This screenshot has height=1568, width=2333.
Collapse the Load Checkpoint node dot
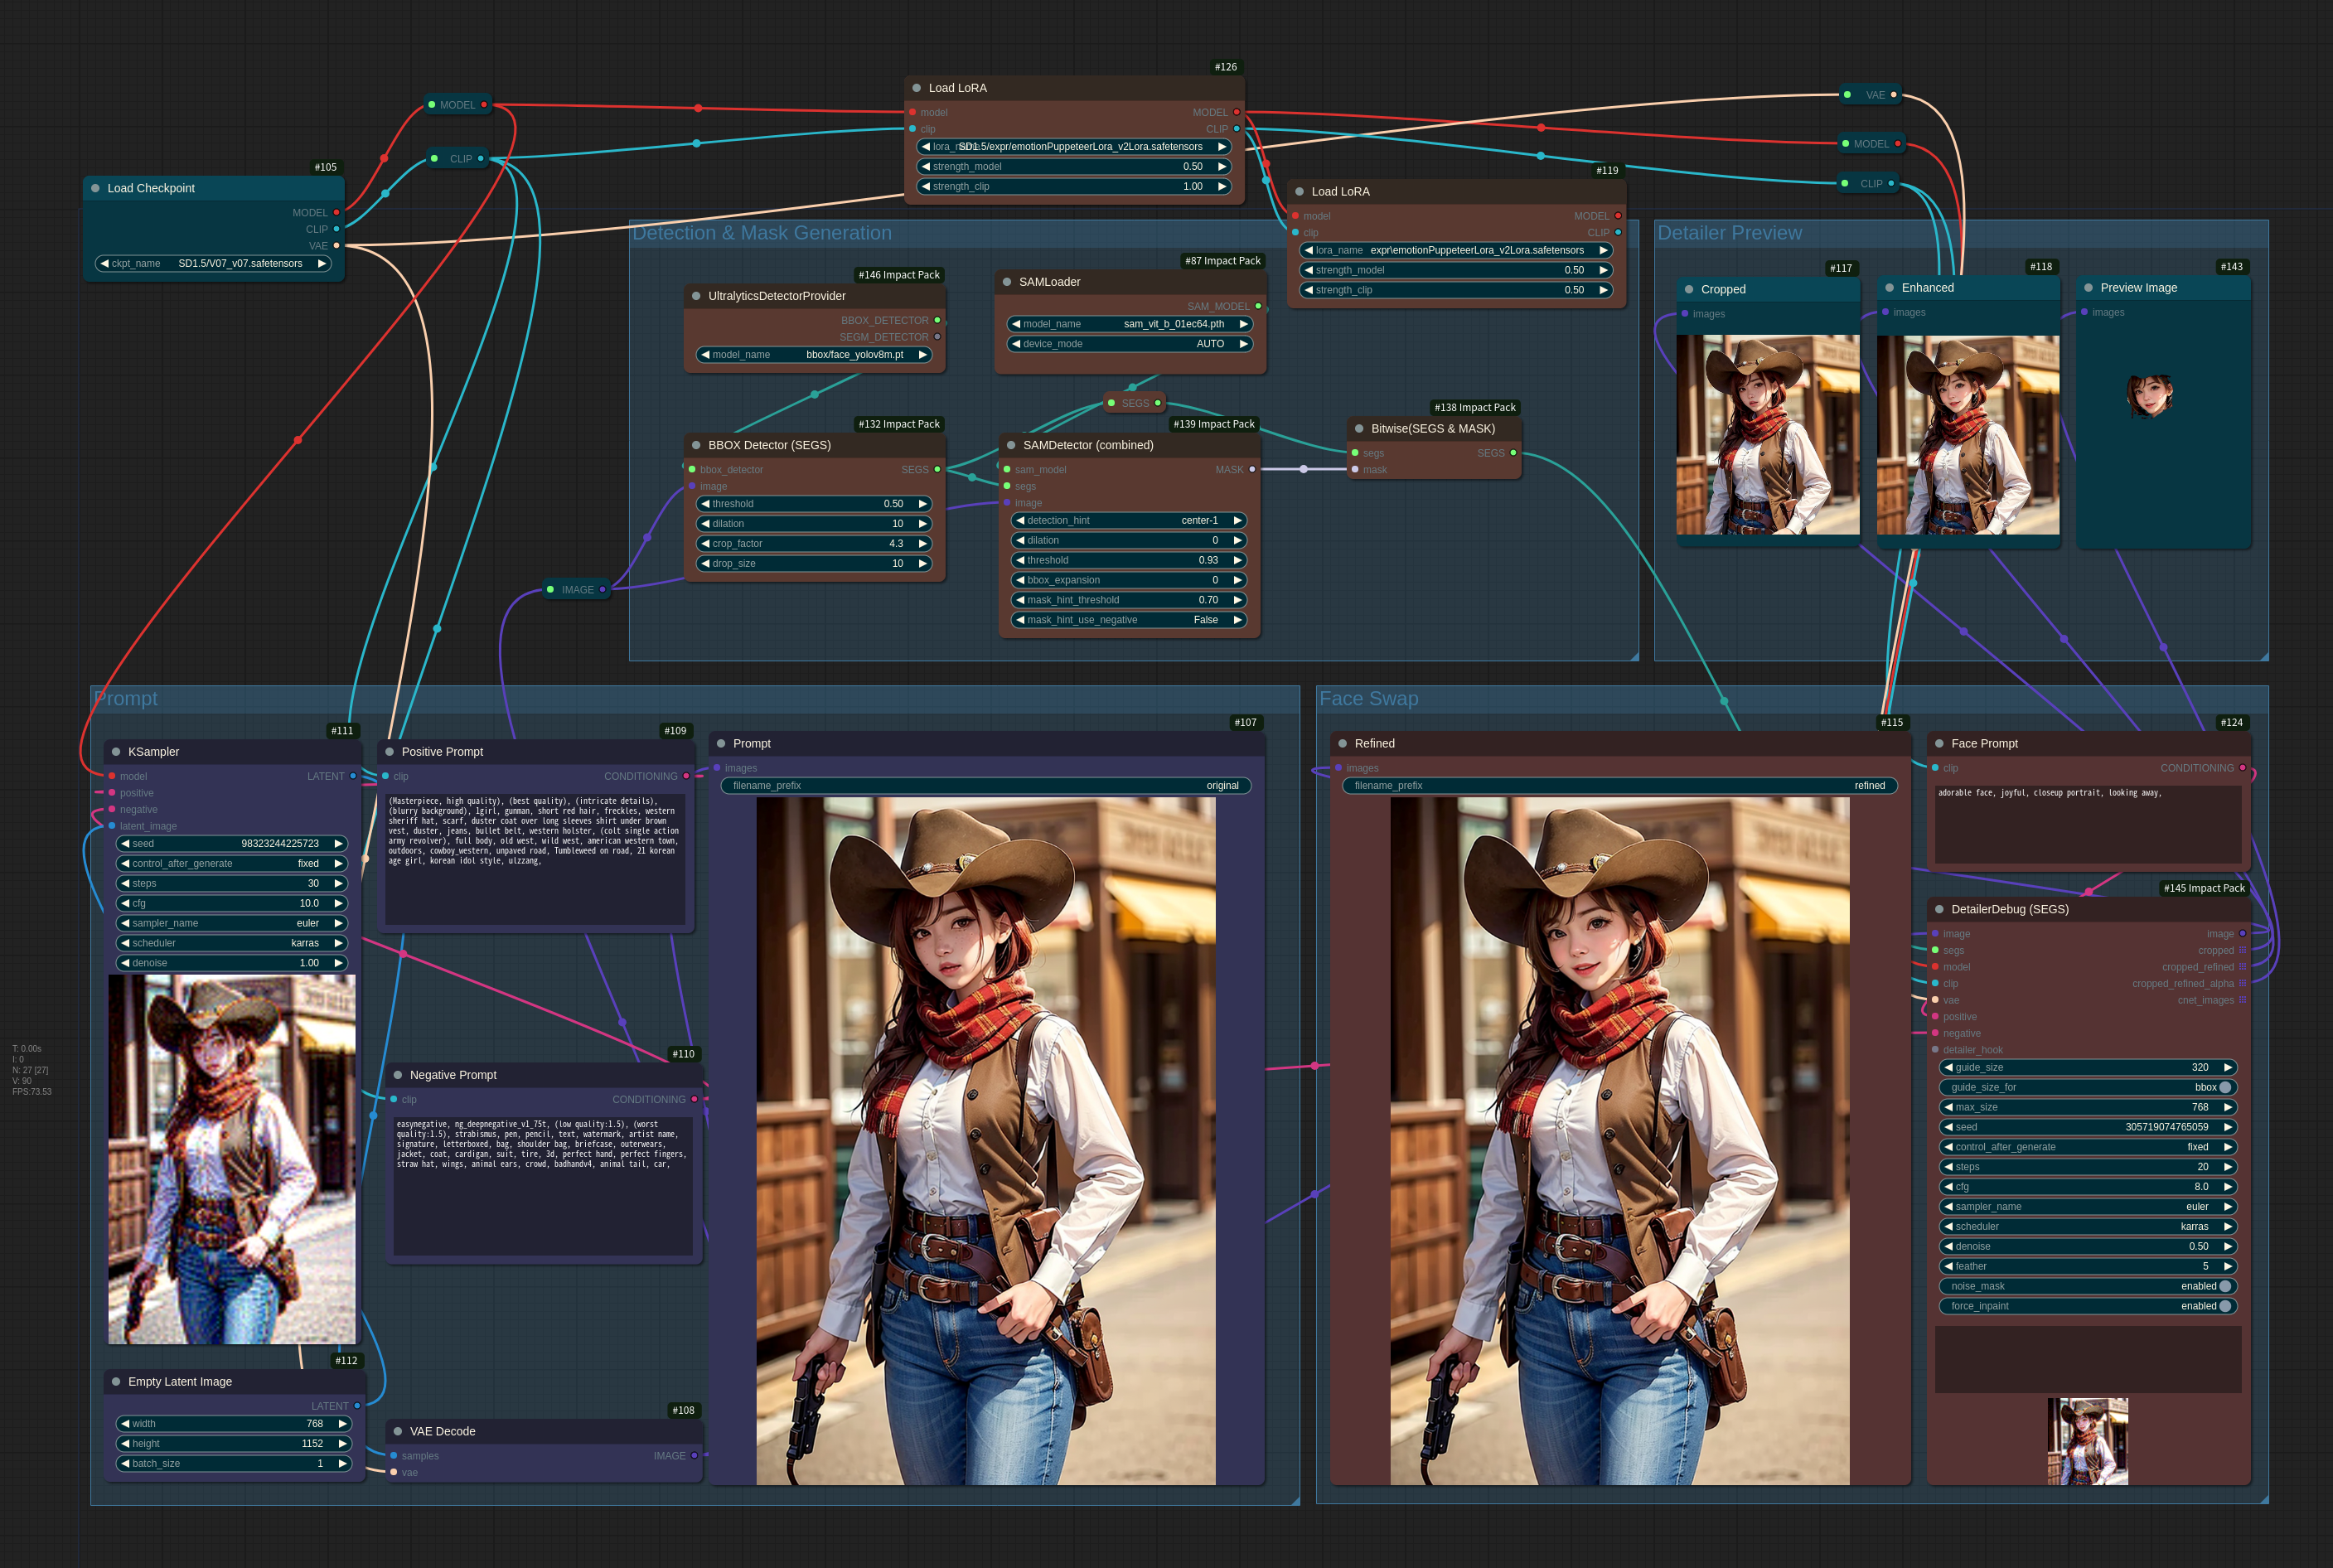click(x=96, y=188)
